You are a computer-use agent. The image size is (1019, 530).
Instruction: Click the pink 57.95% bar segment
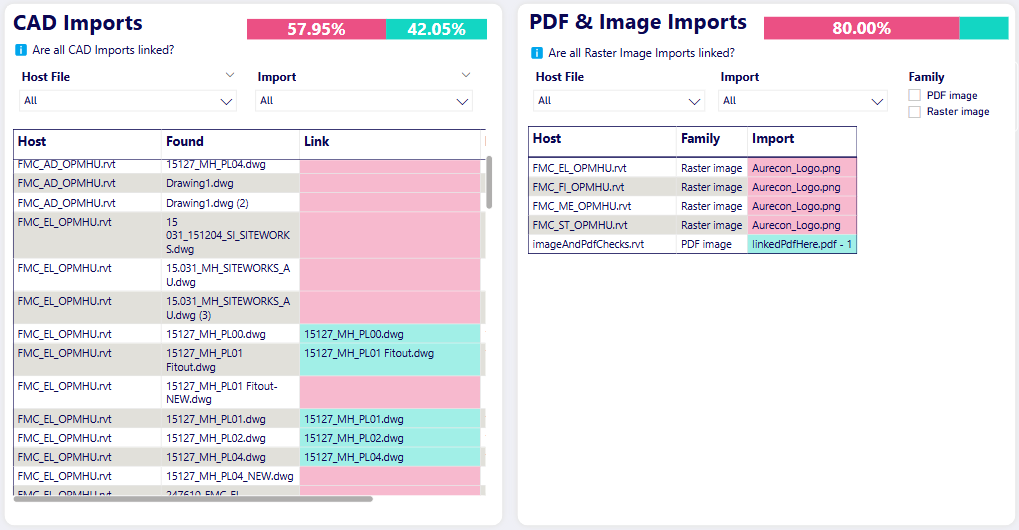tap(316, 29)
